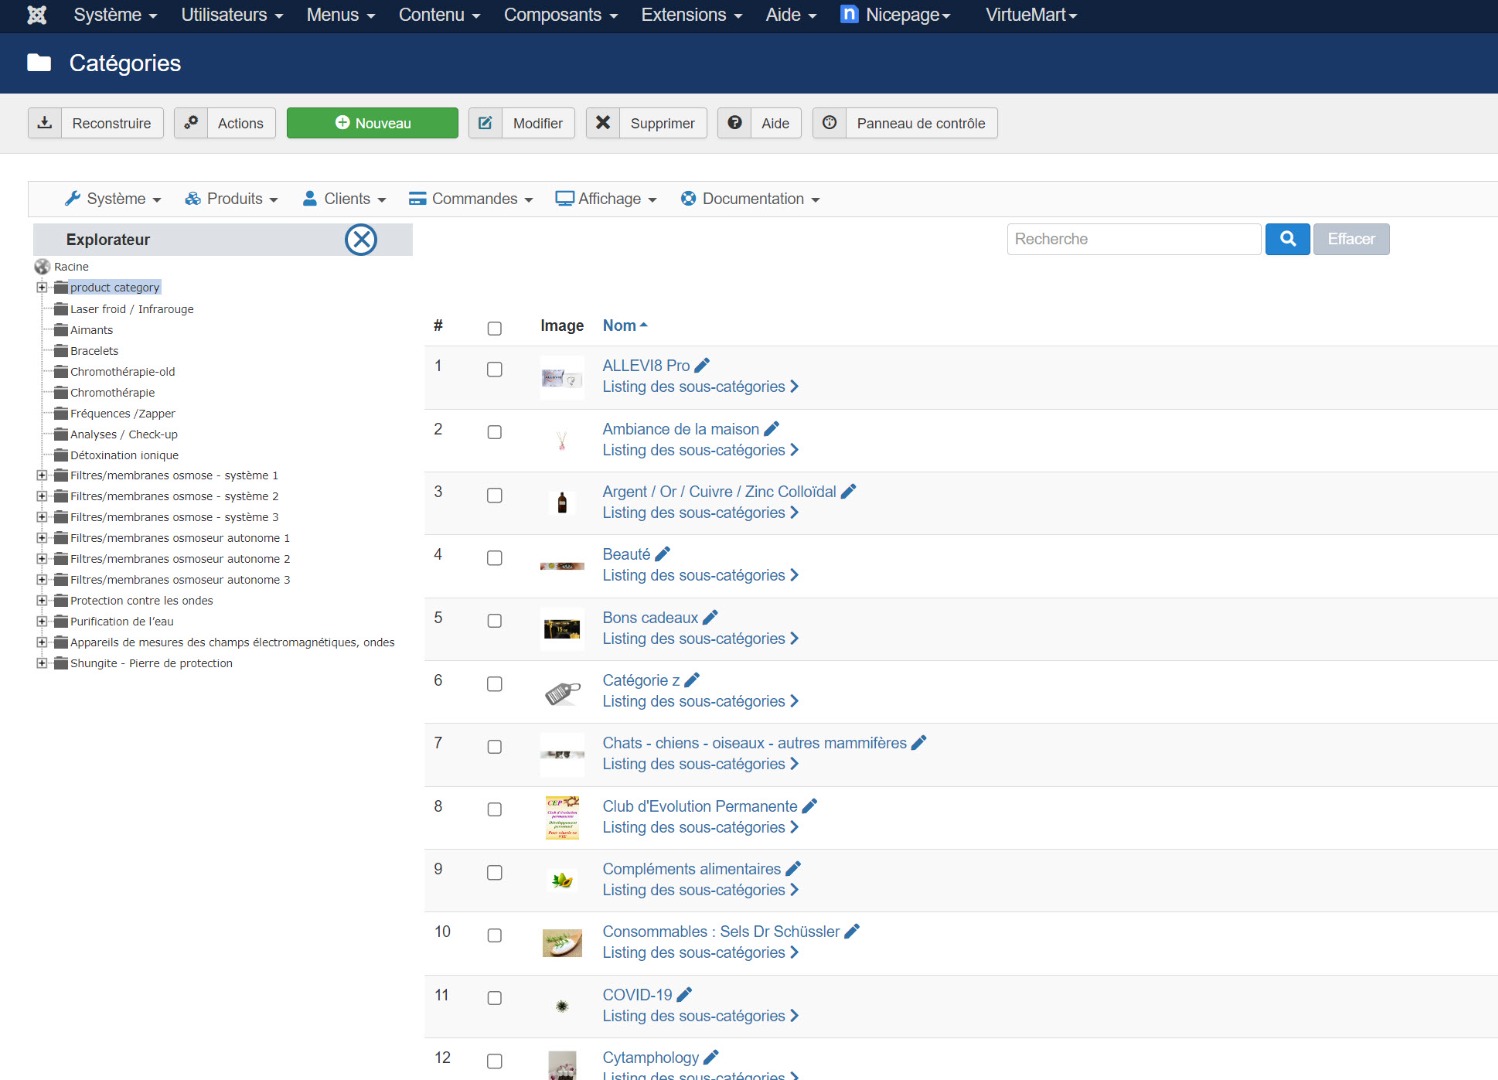1498x1080 pixels.
Task: Expand Filtres/membranes osmose - système 1 node
Action: tap(42, 476)
